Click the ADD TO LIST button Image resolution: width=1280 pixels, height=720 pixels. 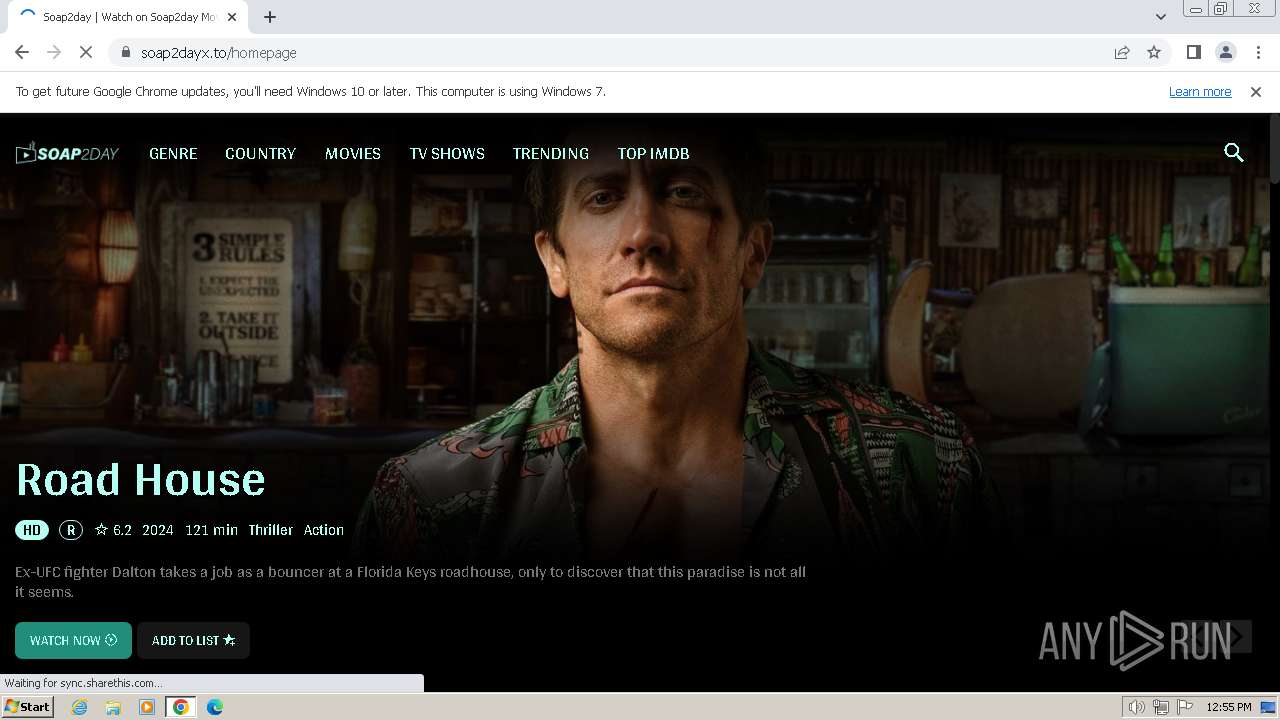coord(193,640)
